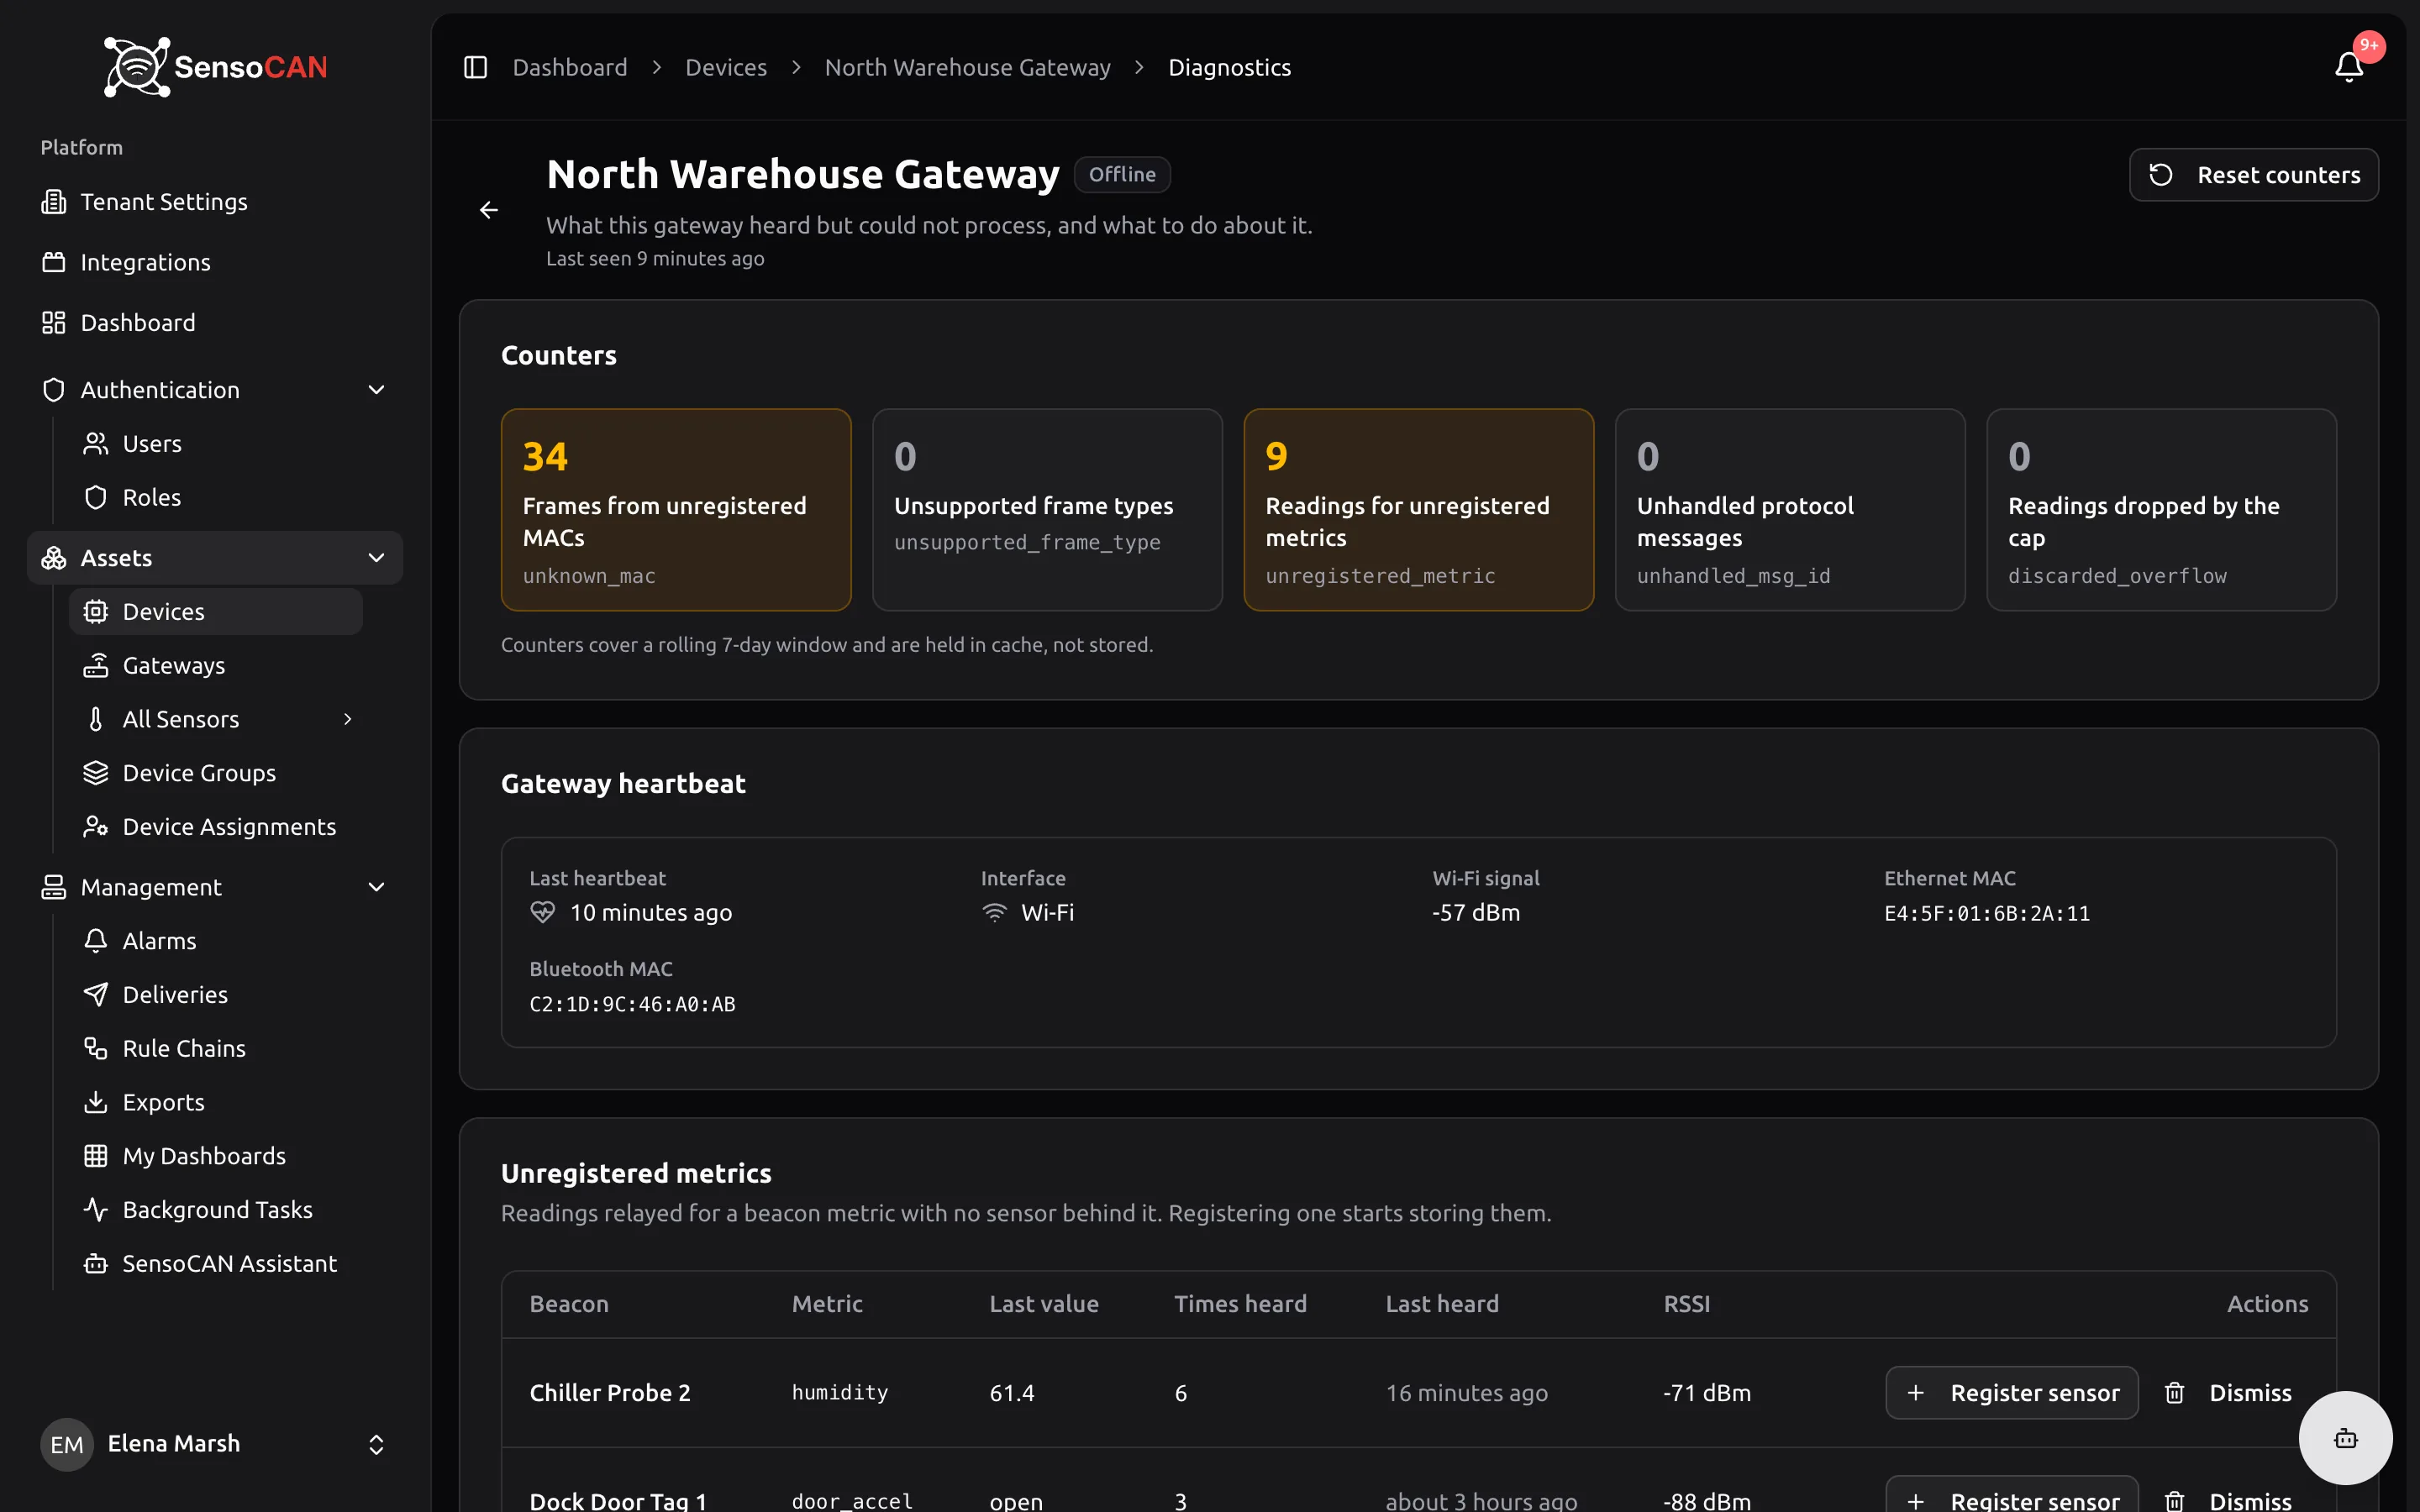Expand the All Sensors submenu arrow
The image size is (2420, 1512).
coord(348,720)
